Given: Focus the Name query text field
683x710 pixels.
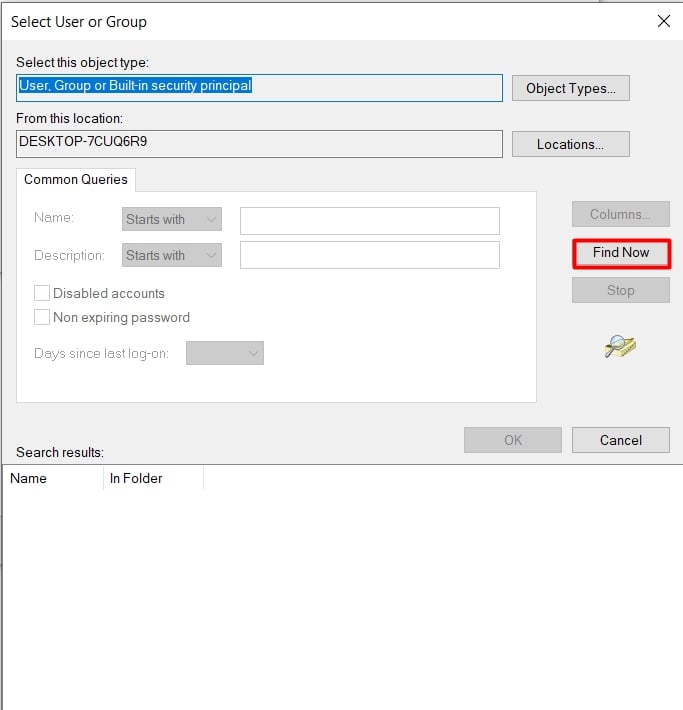Looking at the screenshot, I should coord(370,221).
